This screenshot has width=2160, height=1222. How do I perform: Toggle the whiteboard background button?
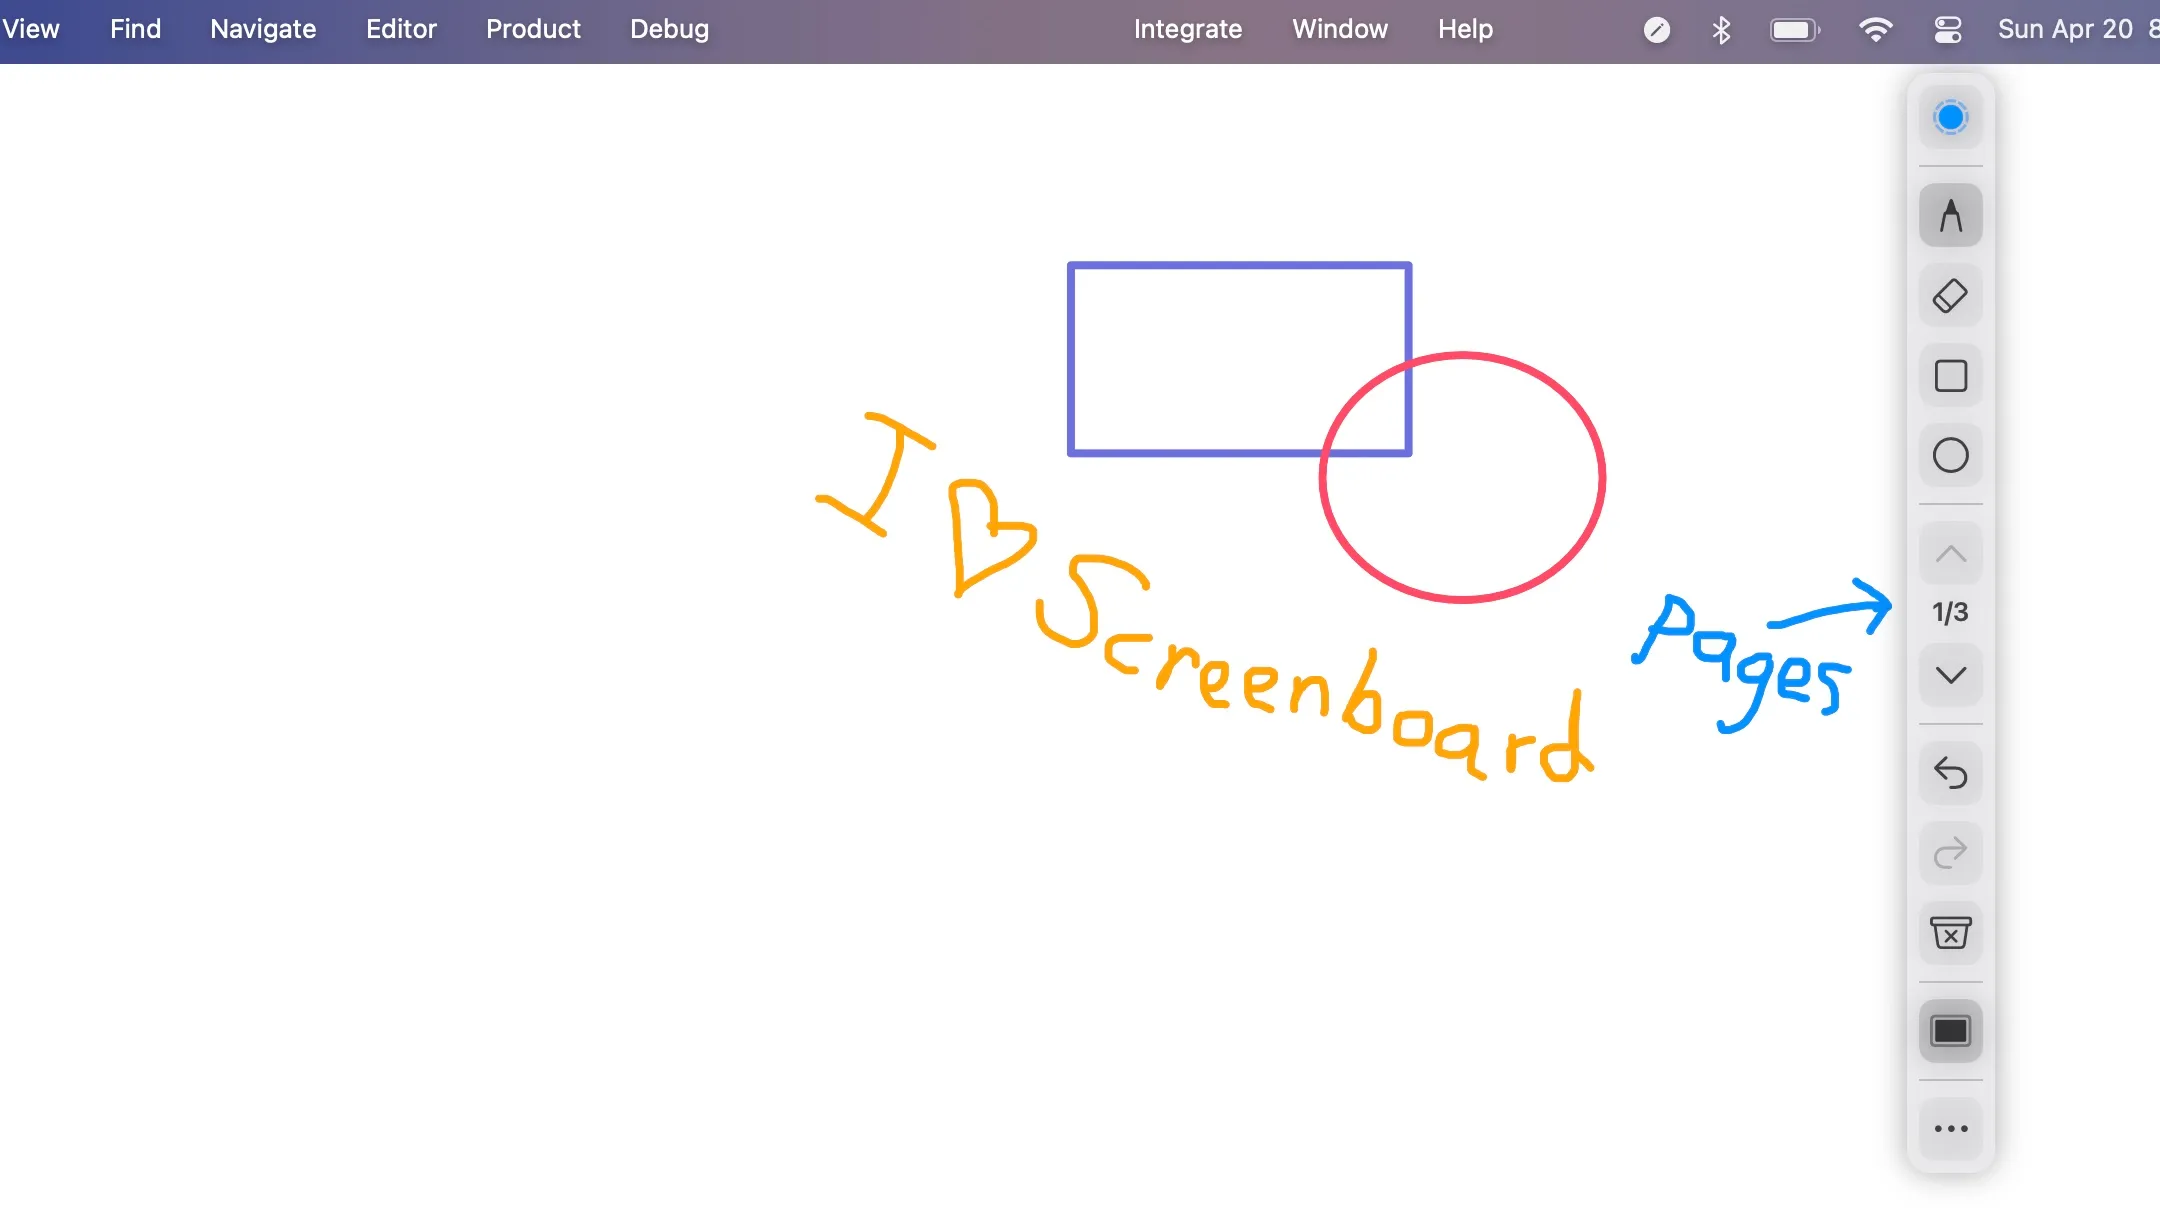pos(1950,1031)
